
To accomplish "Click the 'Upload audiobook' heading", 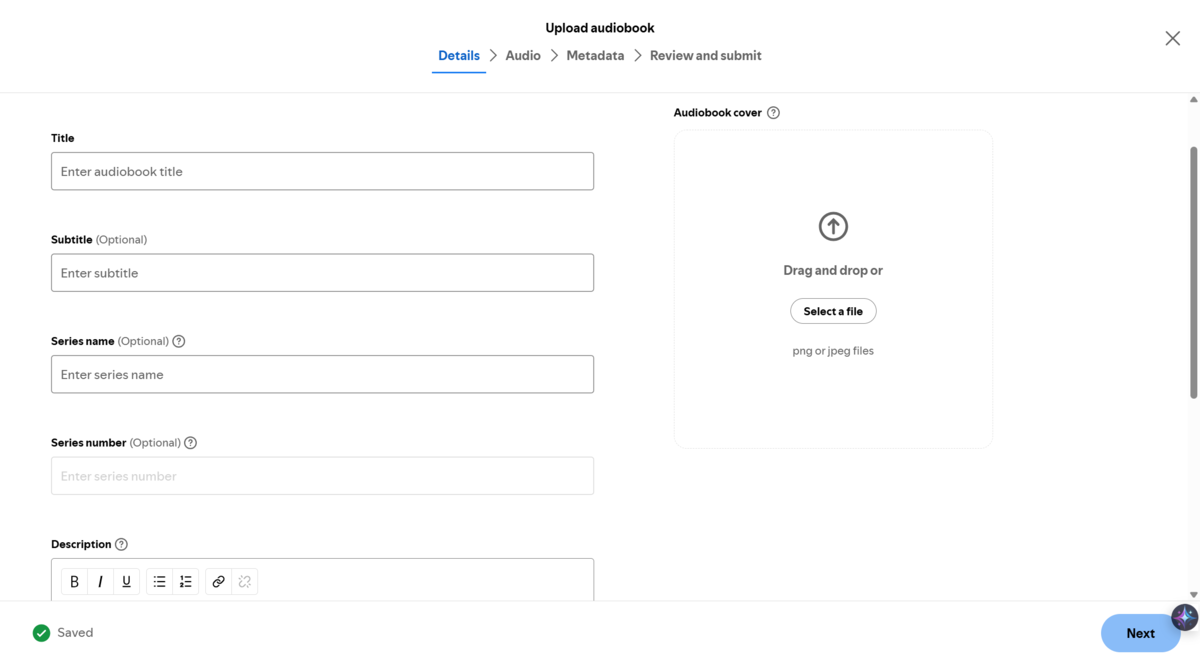I will point(600,28).
